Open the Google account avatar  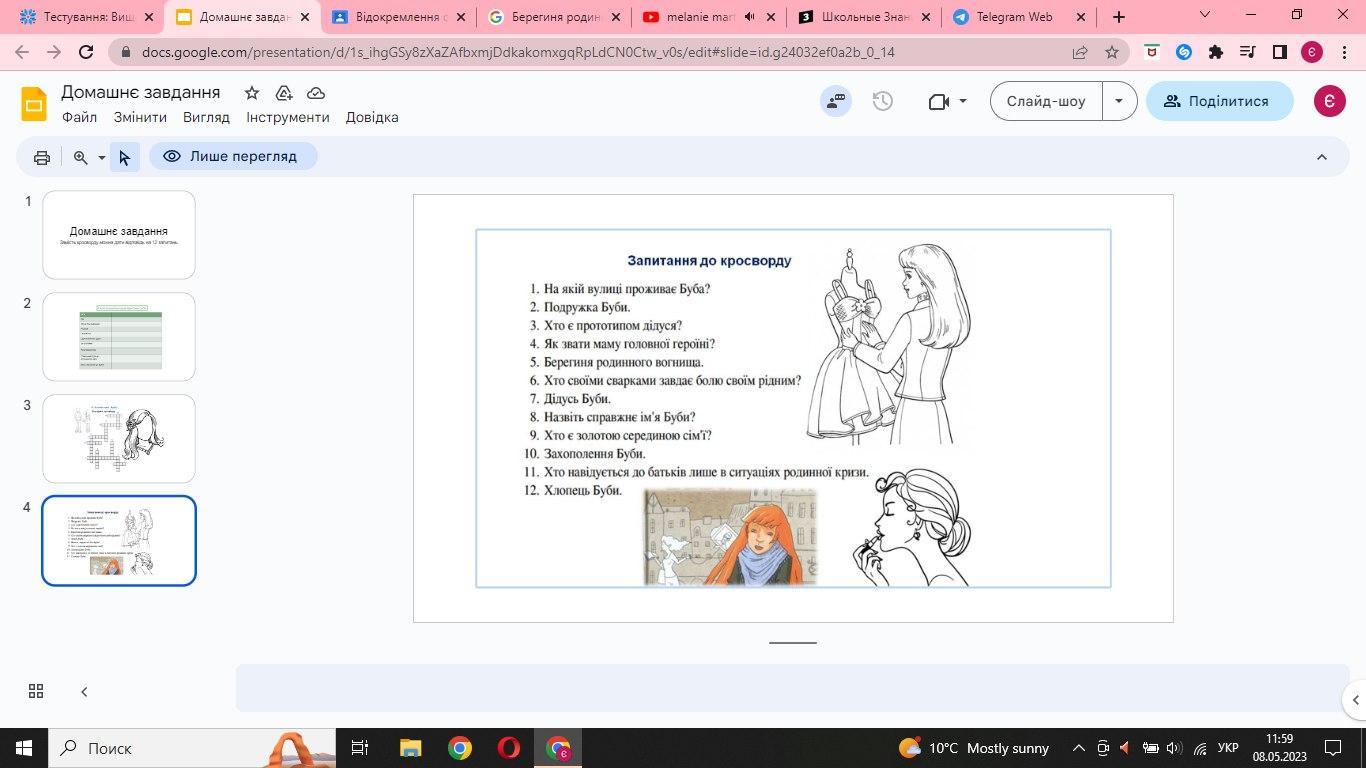(x=1329, y=101)
